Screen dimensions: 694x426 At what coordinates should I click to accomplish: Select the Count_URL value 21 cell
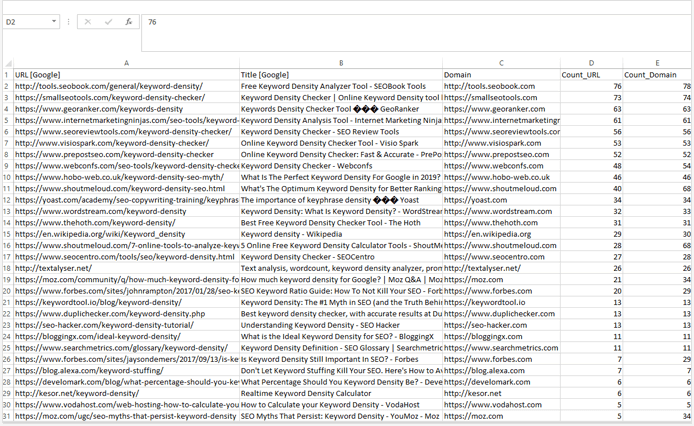coord(591,280)
